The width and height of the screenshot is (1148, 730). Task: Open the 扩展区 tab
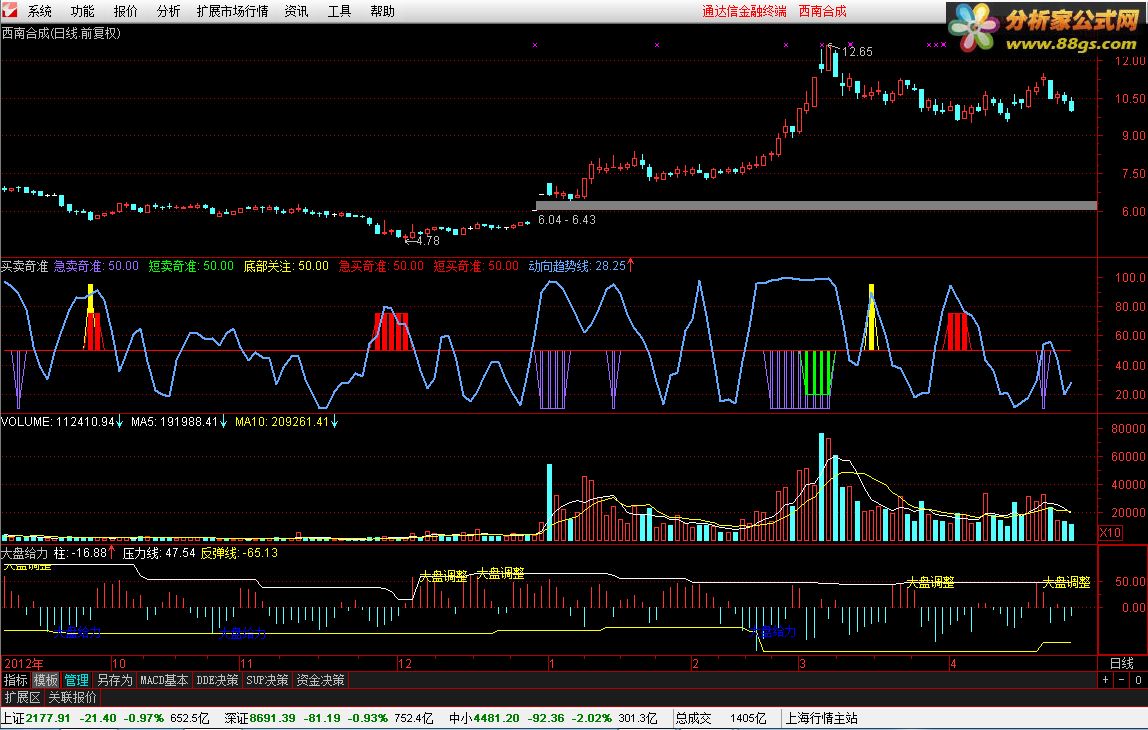click(x=23, y=697)
